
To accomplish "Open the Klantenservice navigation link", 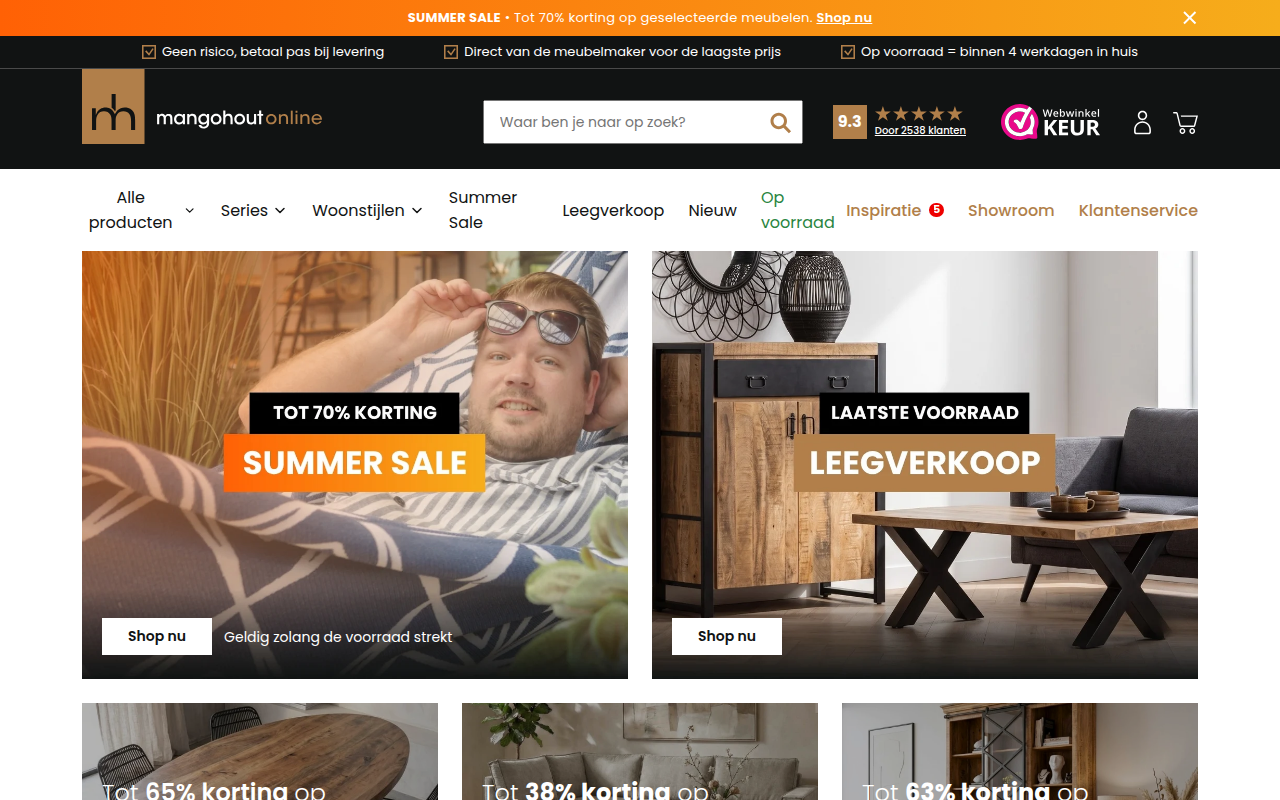I will pos(1138,210).
